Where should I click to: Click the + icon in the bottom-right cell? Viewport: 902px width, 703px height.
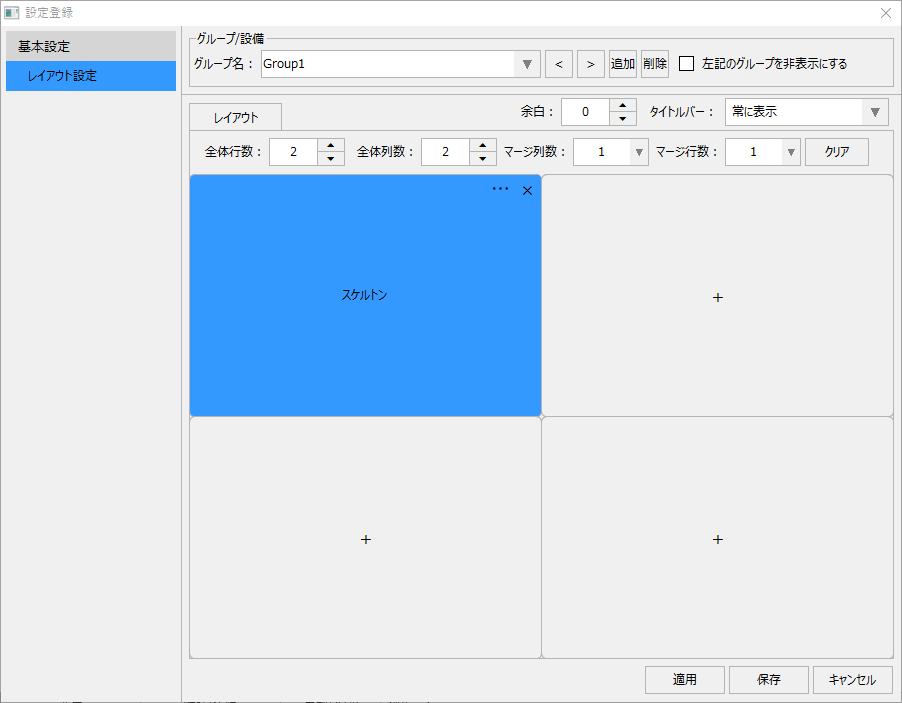click(717, 539)
